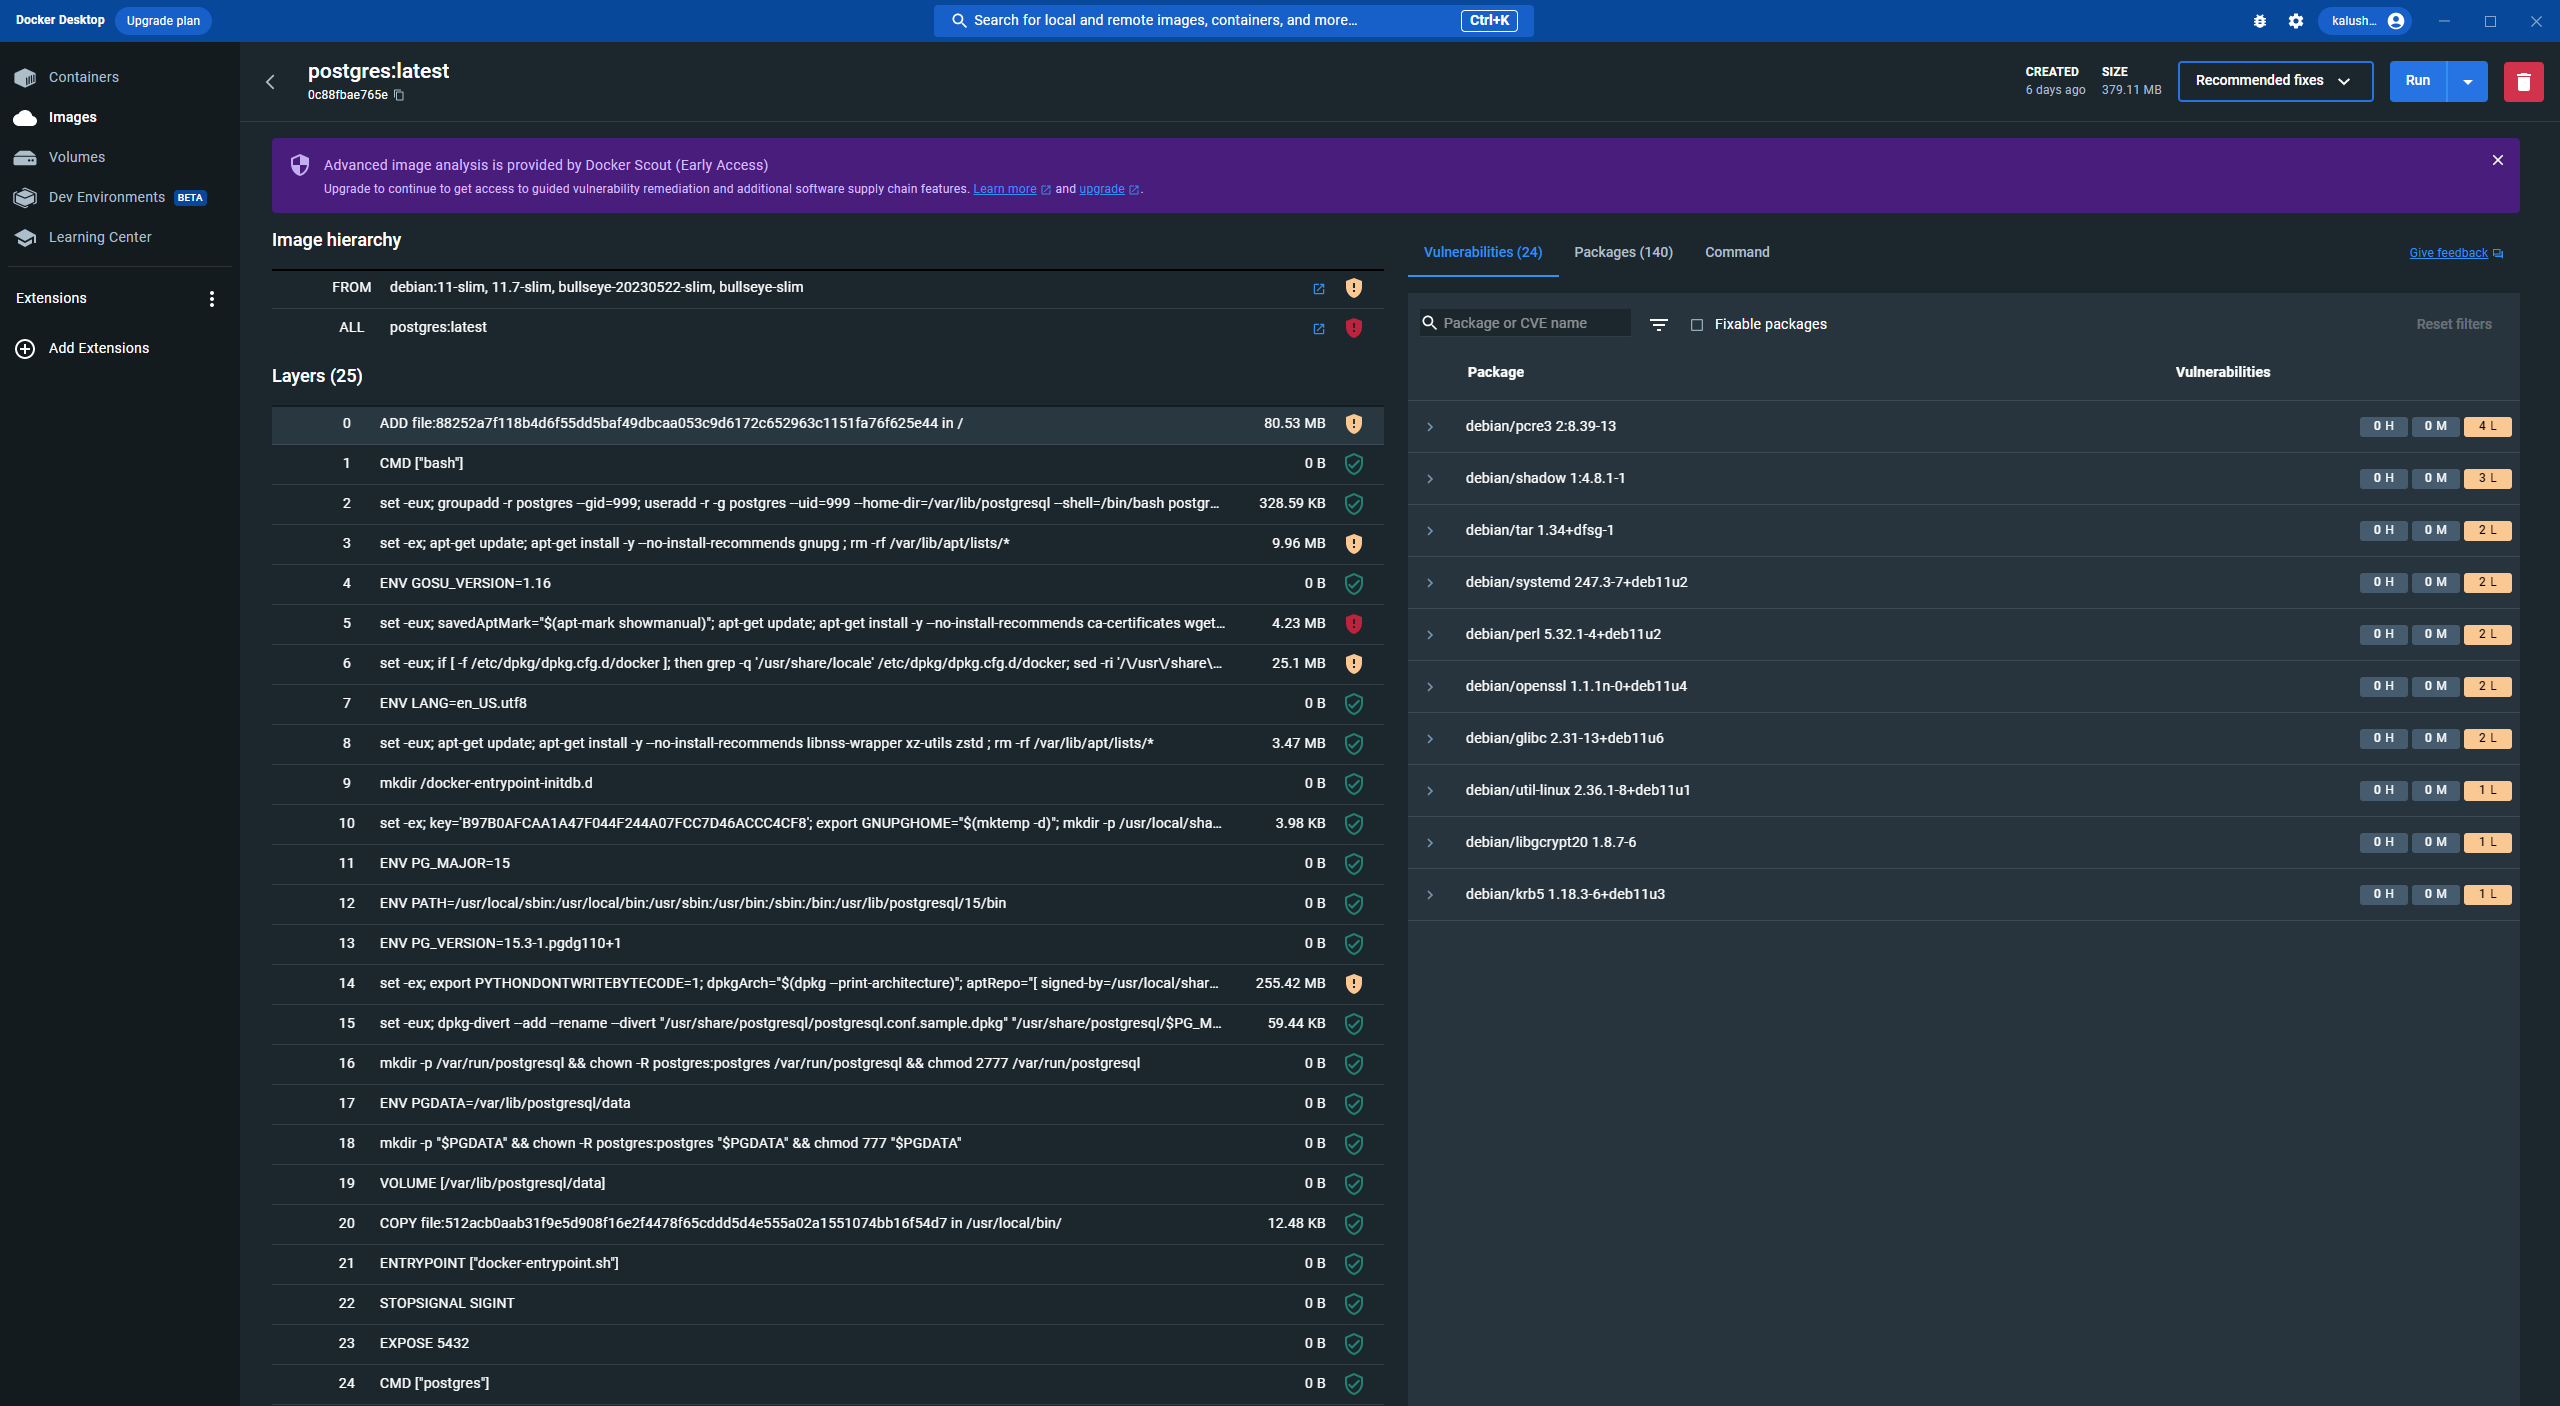Click the Images cloud icon in sidebar
This screenshot has height=1406, width=2560.
[26, 117]
